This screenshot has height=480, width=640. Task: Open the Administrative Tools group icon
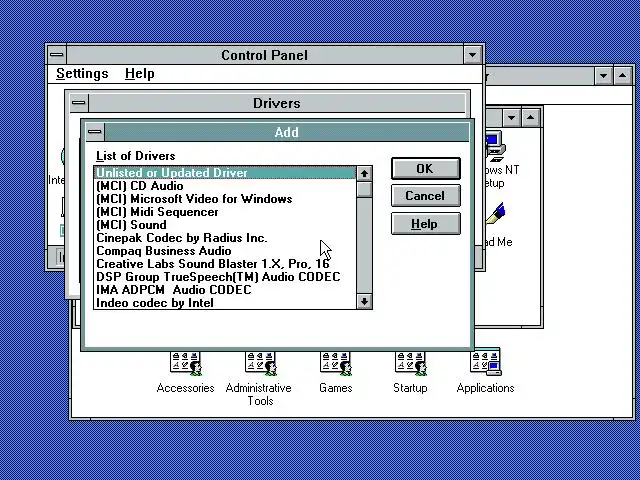coord(261,363)
